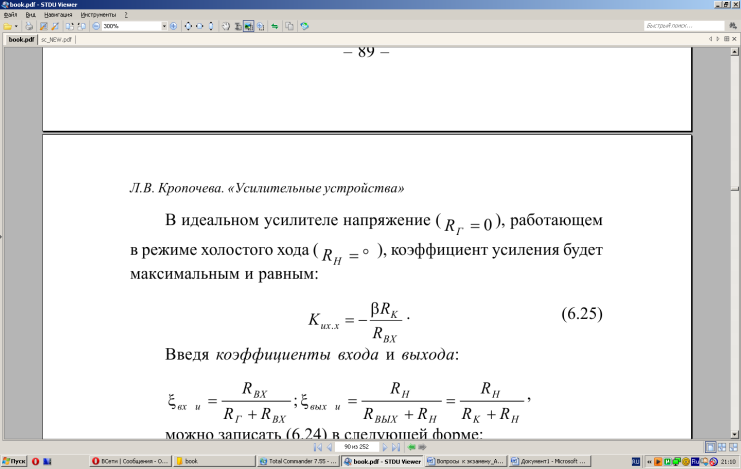Click the Пуск start button
The height and width of the screenshot is (469, 741).
(x=14, y=461)
